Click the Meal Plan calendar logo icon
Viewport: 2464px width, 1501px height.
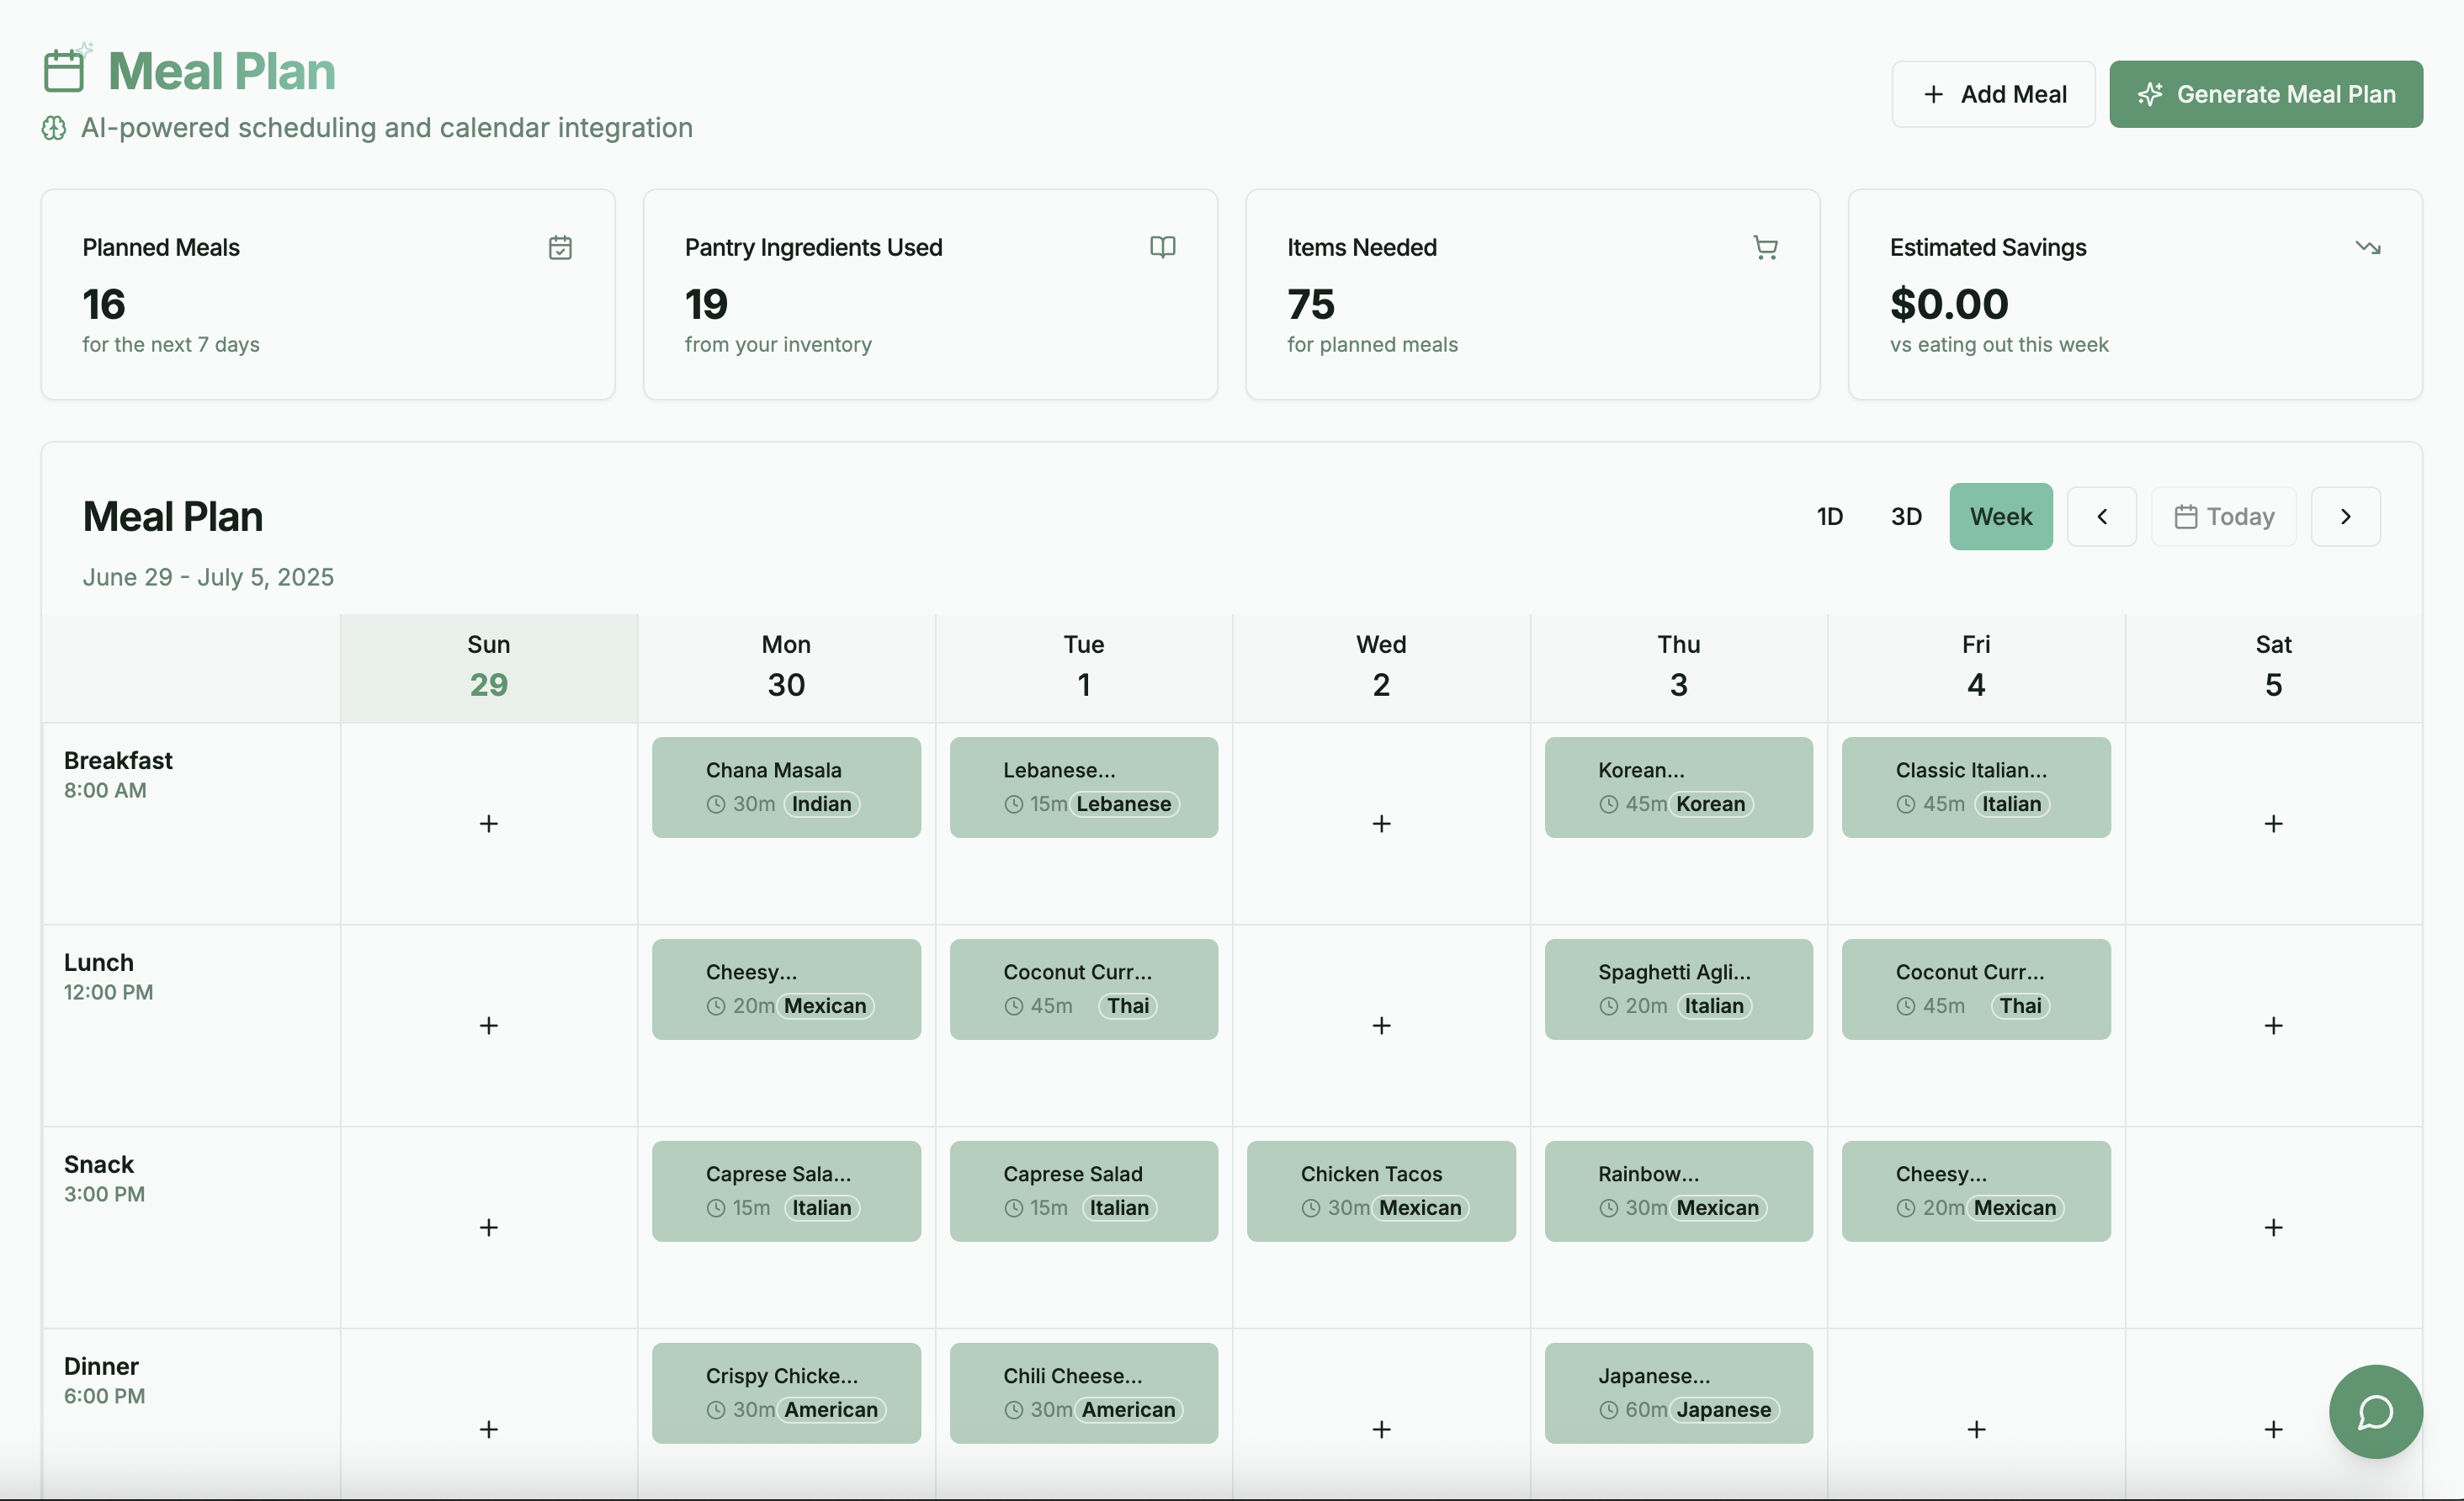point(66,69)
